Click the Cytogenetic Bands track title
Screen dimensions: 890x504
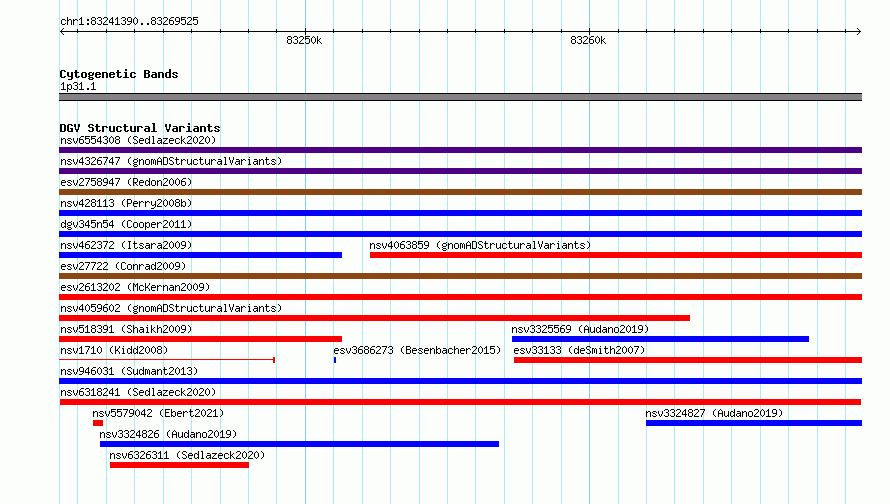click(x=119, y=74)
